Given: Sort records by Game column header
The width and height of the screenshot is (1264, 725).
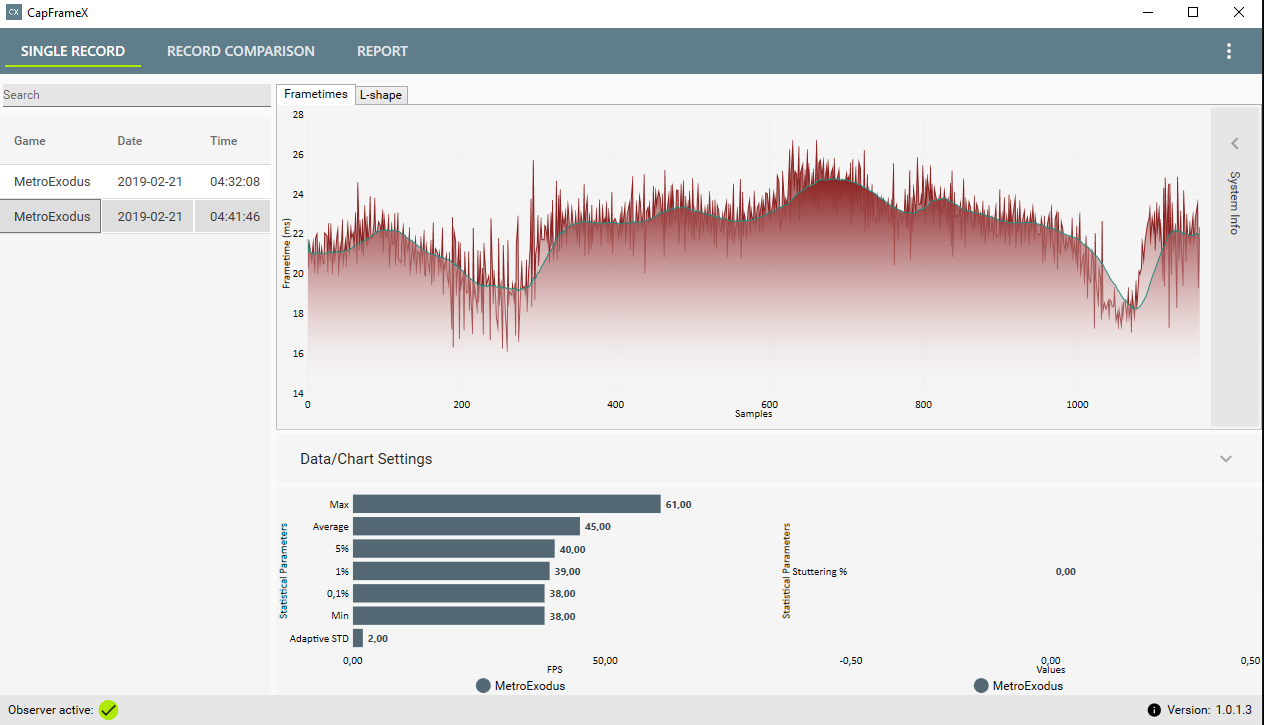Looking at the screenshot, I should point(30,141).
